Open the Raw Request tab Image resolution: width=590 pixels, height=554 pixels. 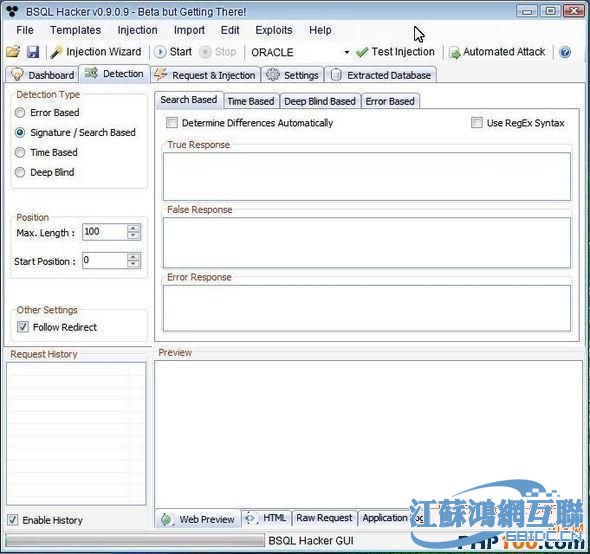324,518
